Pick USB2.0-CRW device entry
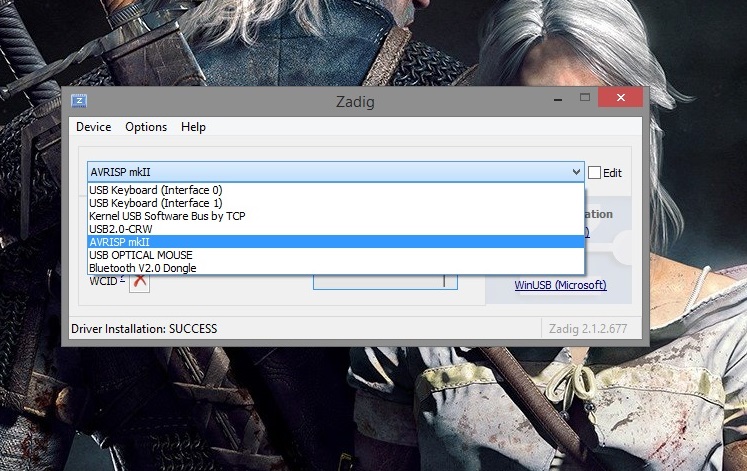 tap(336, 229)
